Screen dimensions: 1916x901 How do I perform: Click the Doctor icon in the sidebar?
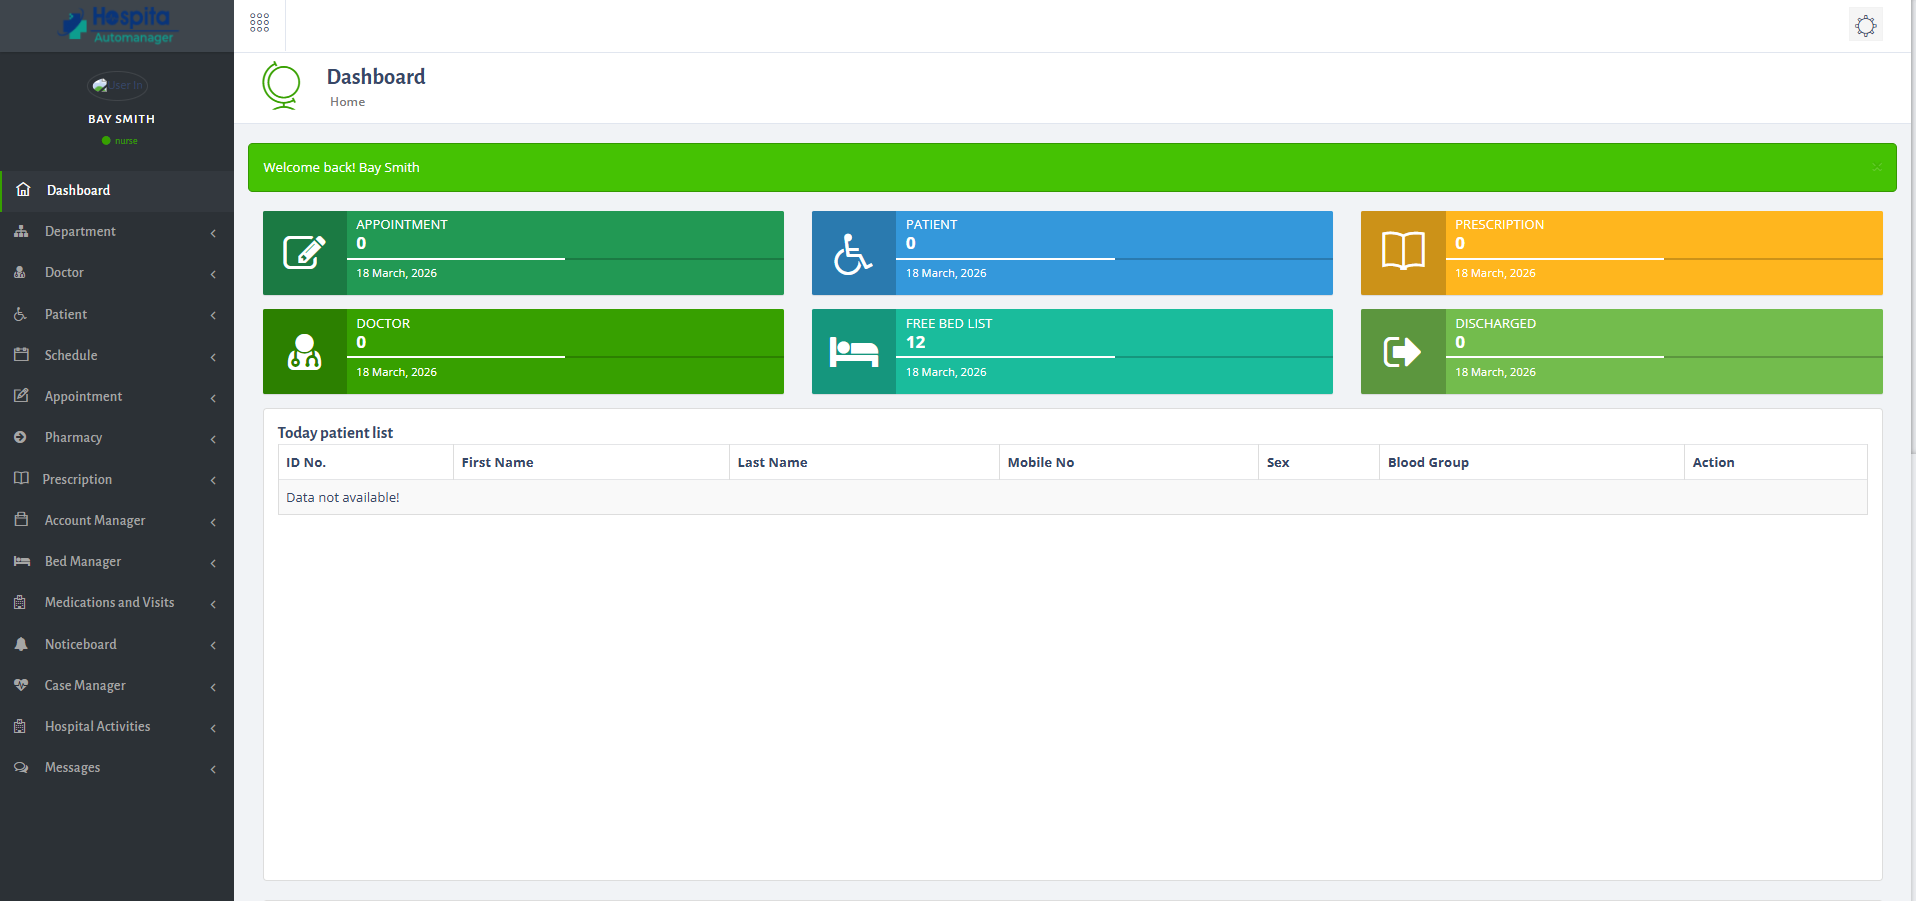tap(22, 273)
